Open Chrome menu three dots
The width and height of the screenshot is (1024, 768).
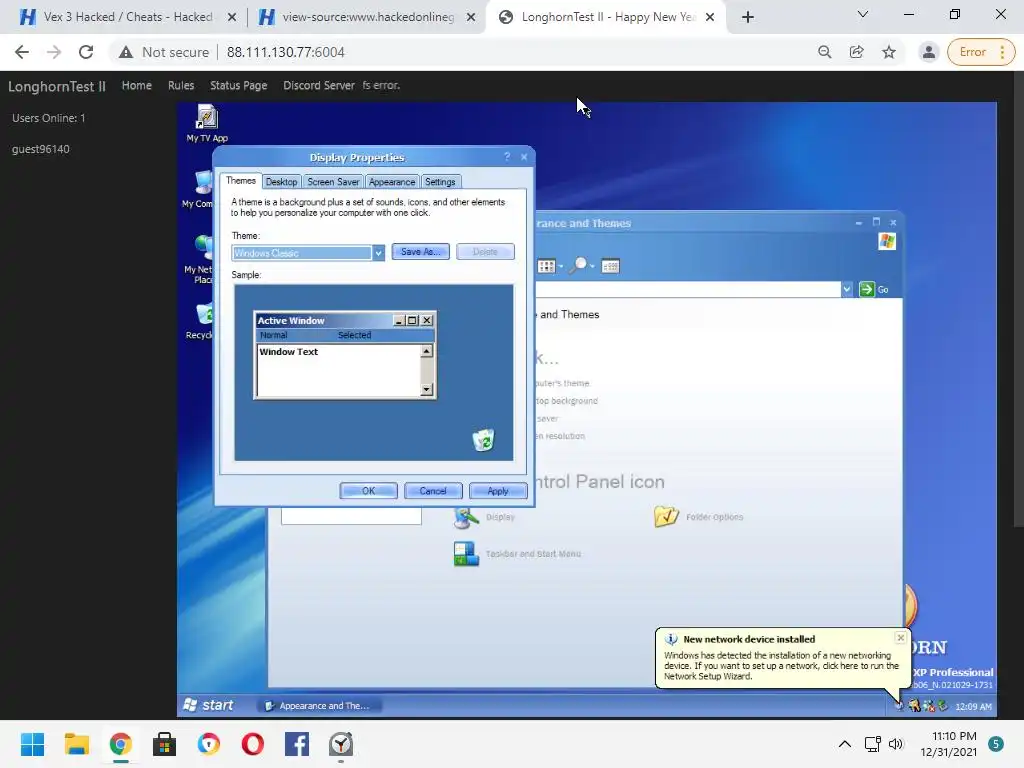coord(1002,52)
